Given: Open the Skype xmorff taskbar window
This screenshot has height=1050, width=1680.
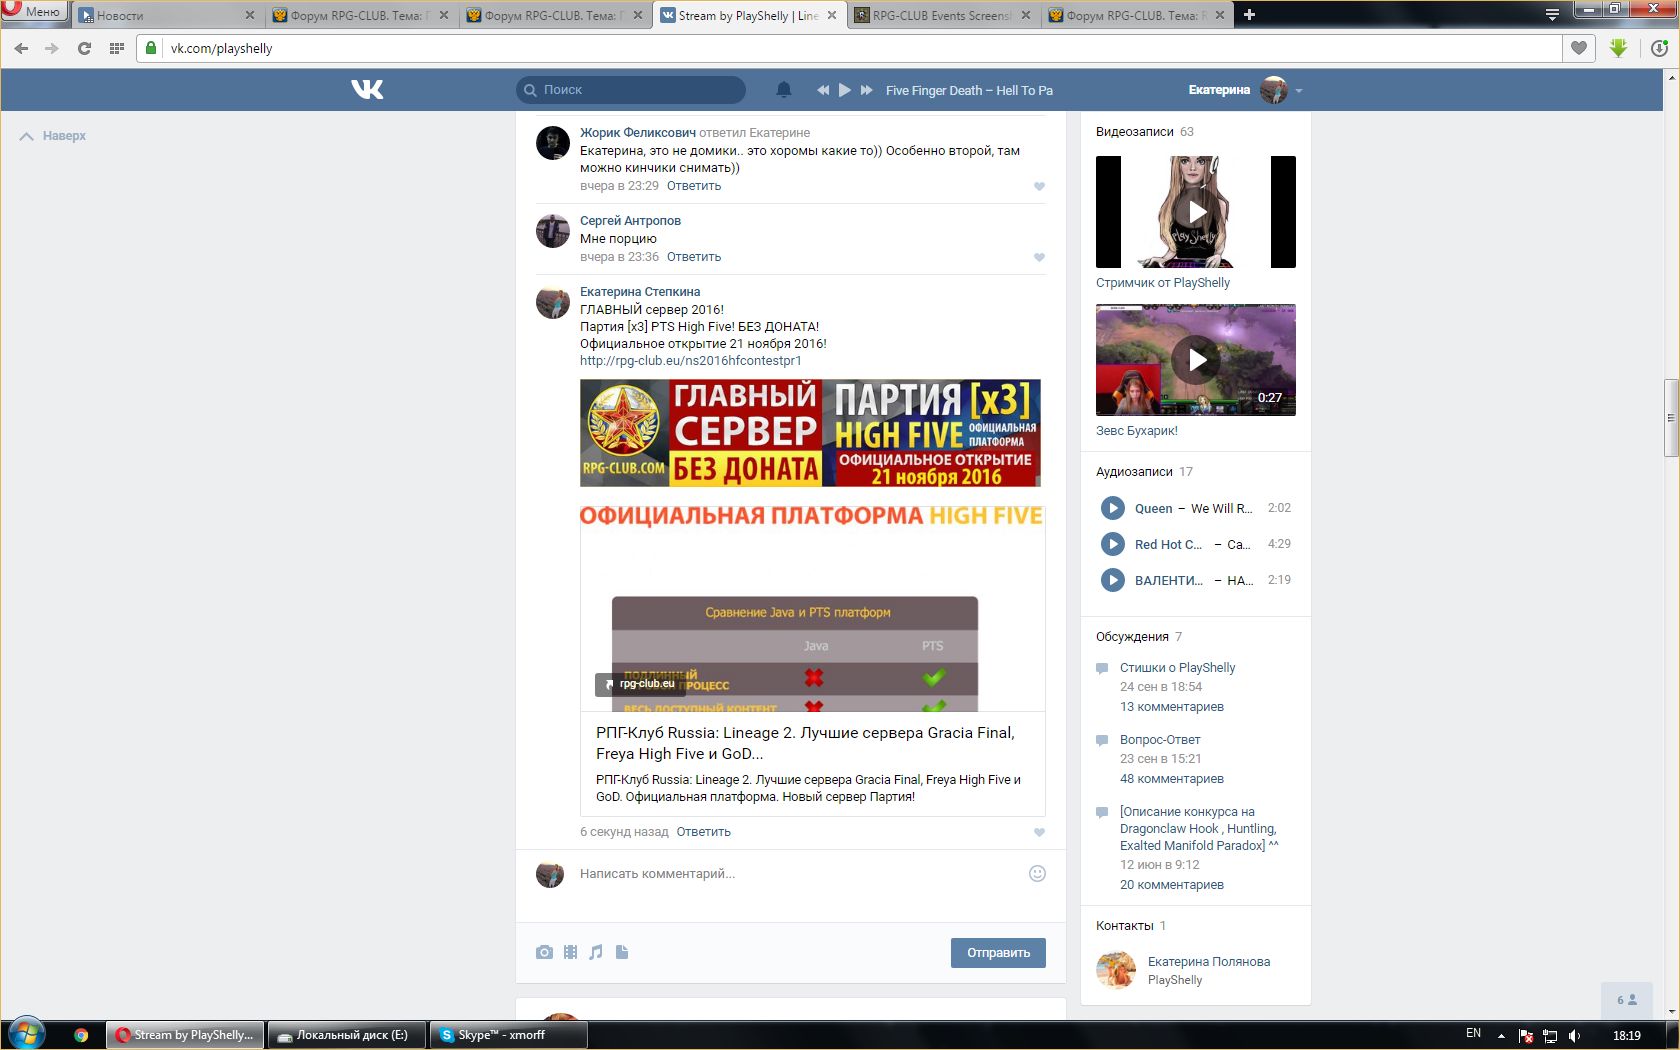Looking at the screenshot, I should (509, 1035).
